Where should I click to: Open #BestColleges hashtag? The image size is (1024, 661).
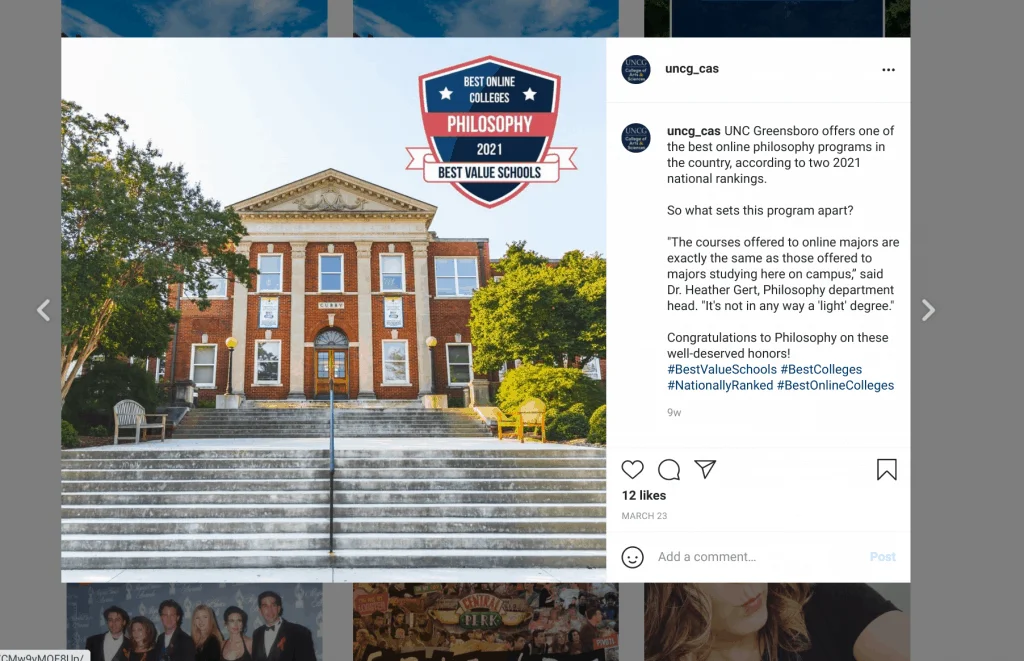(821, 369)
